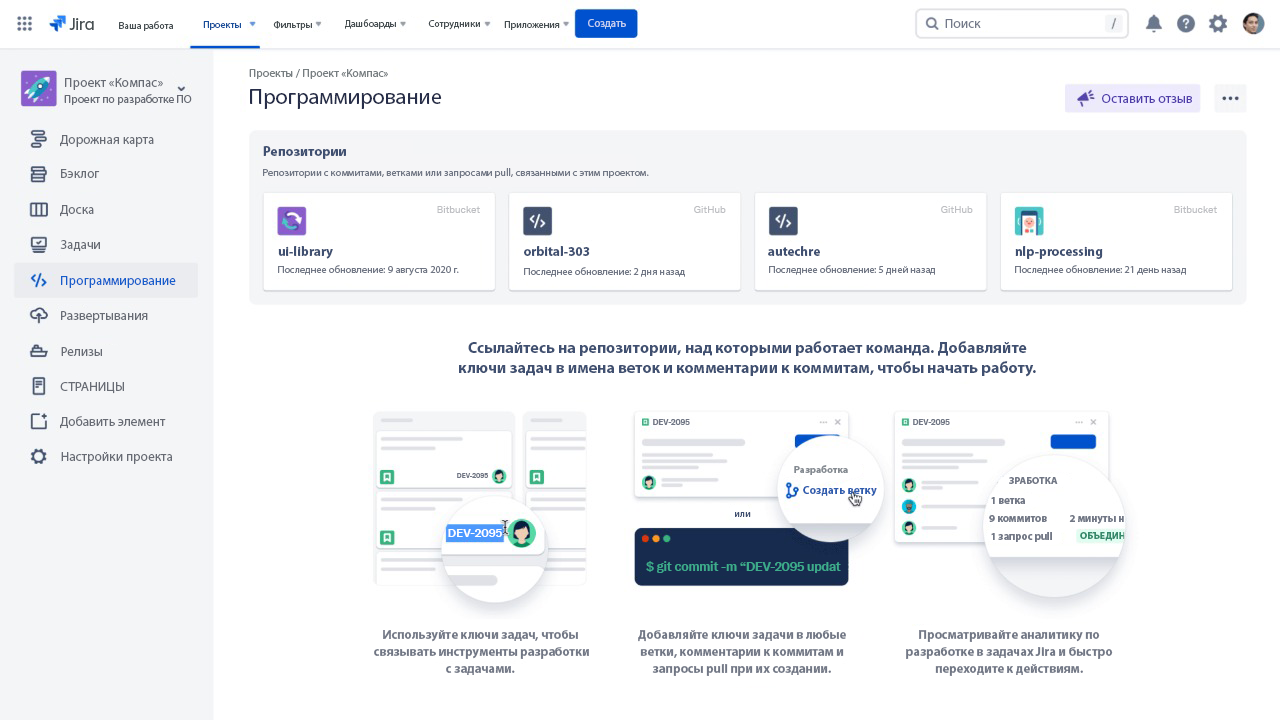Screen dimensions: 1280x720
Task: Open the settings gear in top bar
Action: point(1217,24)
